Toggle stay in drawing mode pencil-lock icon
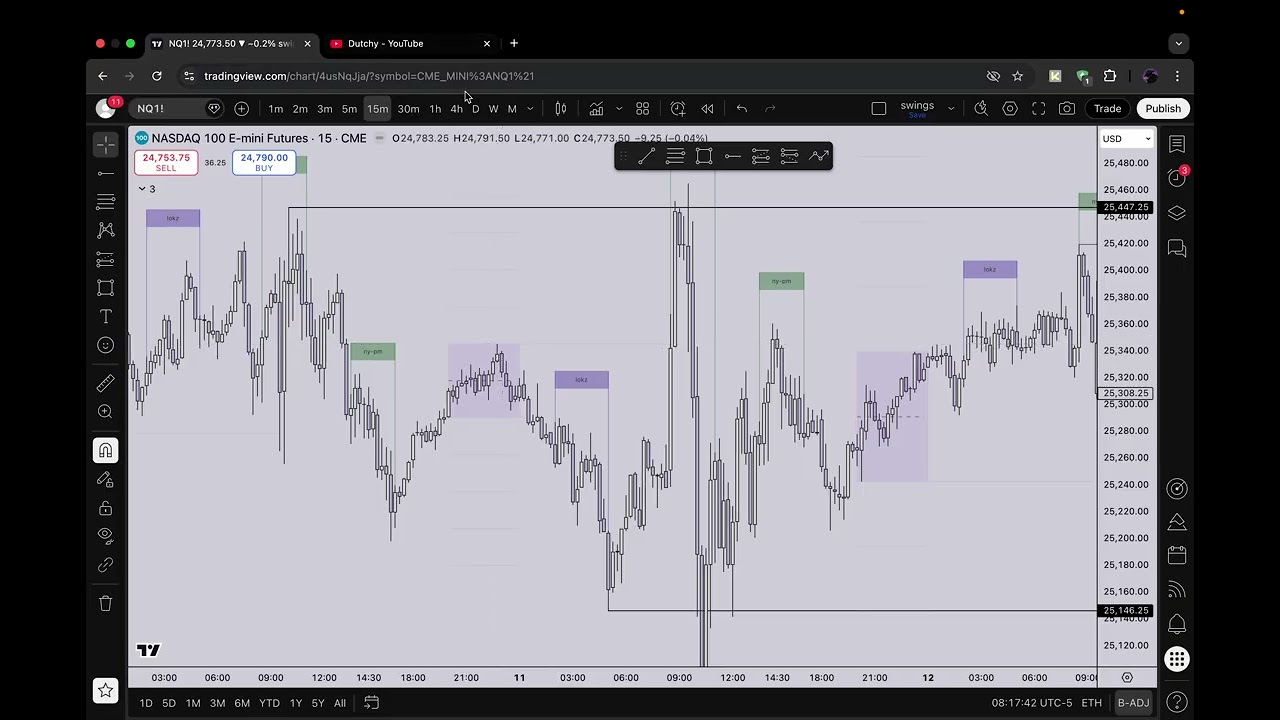The width and height of the screenshot is (1280, 720). [105, 479]
